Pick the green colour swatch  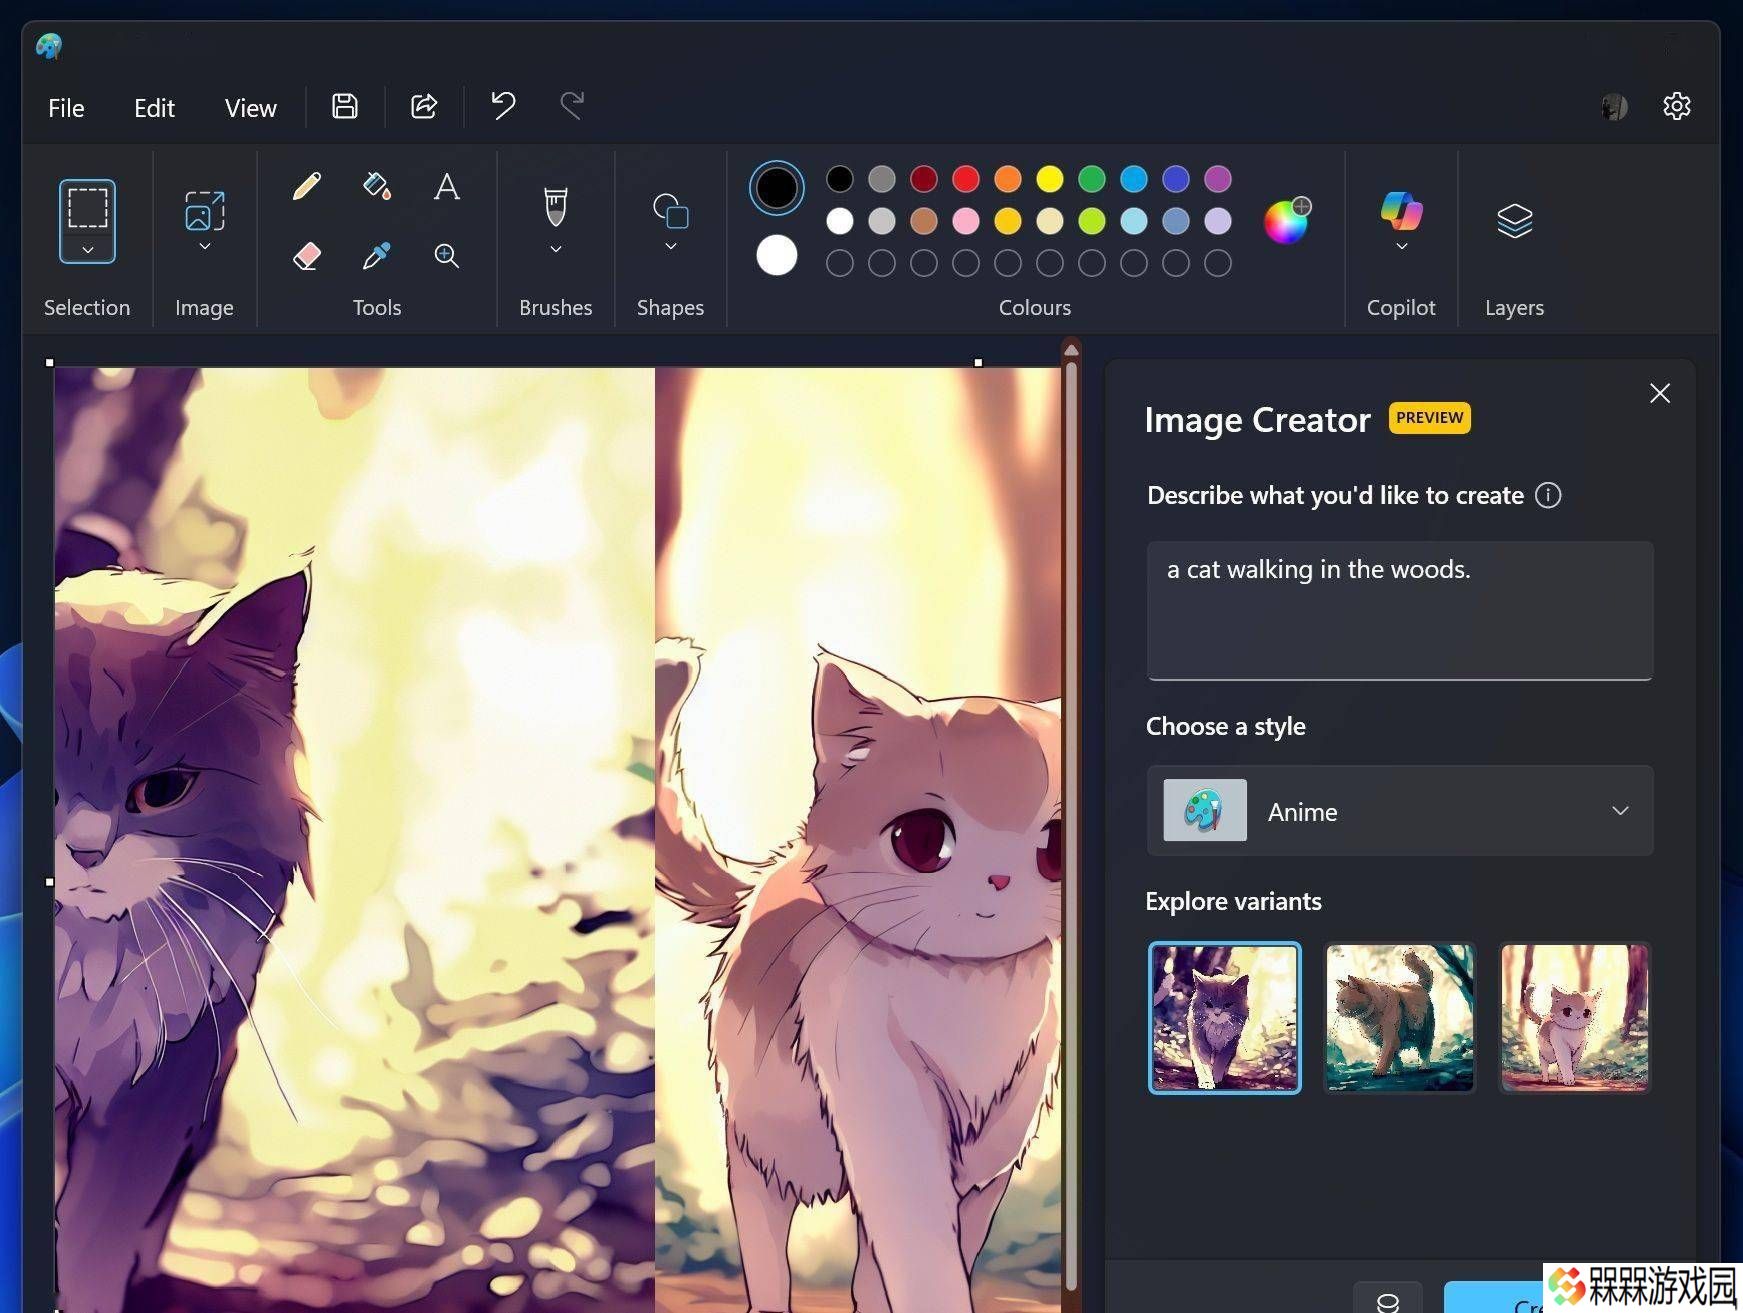(1092, 179)
